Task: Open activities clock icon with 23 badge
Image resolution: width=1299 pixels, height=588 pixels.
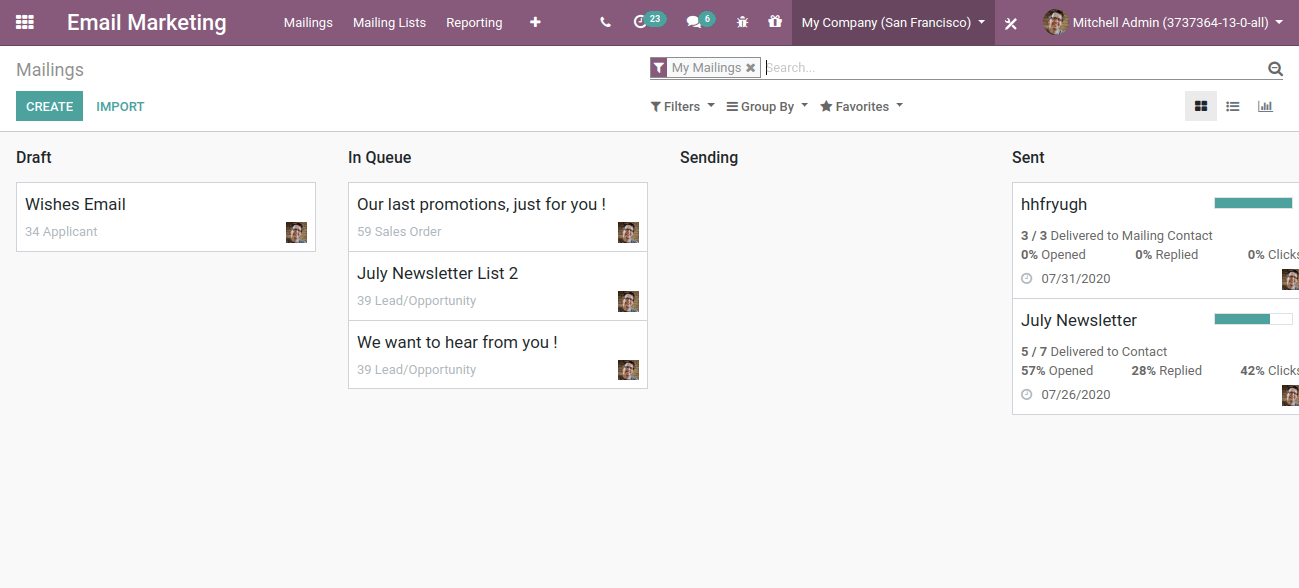Action: pyautogui.click(x=649, y=21)
